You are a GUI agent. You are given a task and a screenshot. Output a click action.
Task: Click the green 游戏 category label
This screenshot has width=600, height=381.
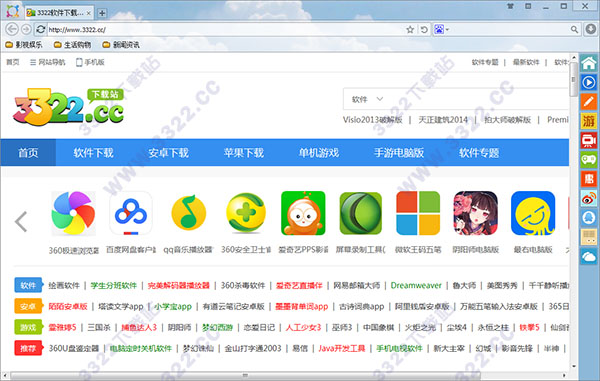tap(28, 327)
